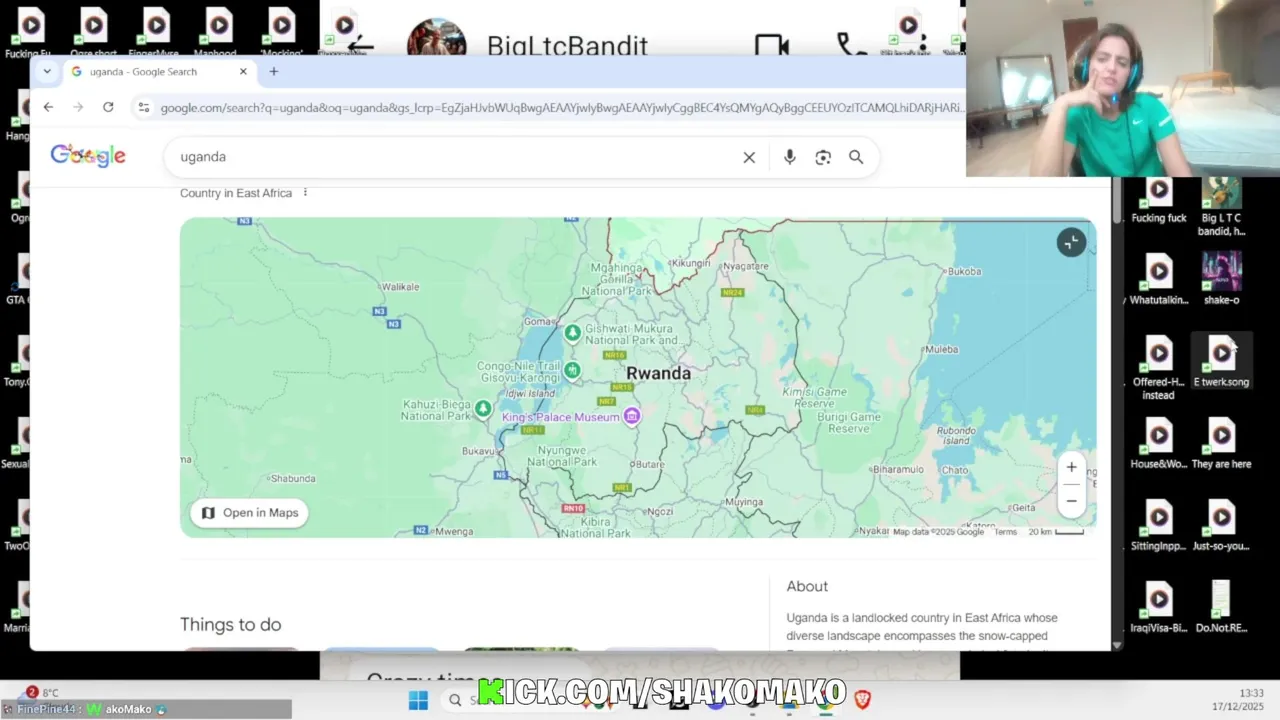
Task: Select 'Whatutalkin' desktop media file
Action: point(1159,280)
